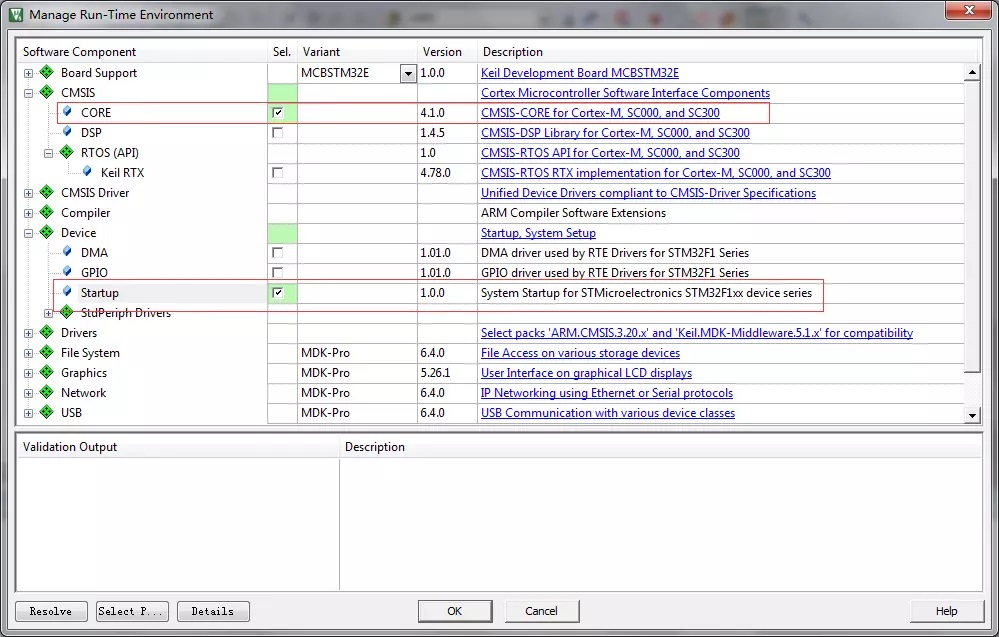Click the File System green diamond icon
Screen dimensions: 999x637
(47, 352)
